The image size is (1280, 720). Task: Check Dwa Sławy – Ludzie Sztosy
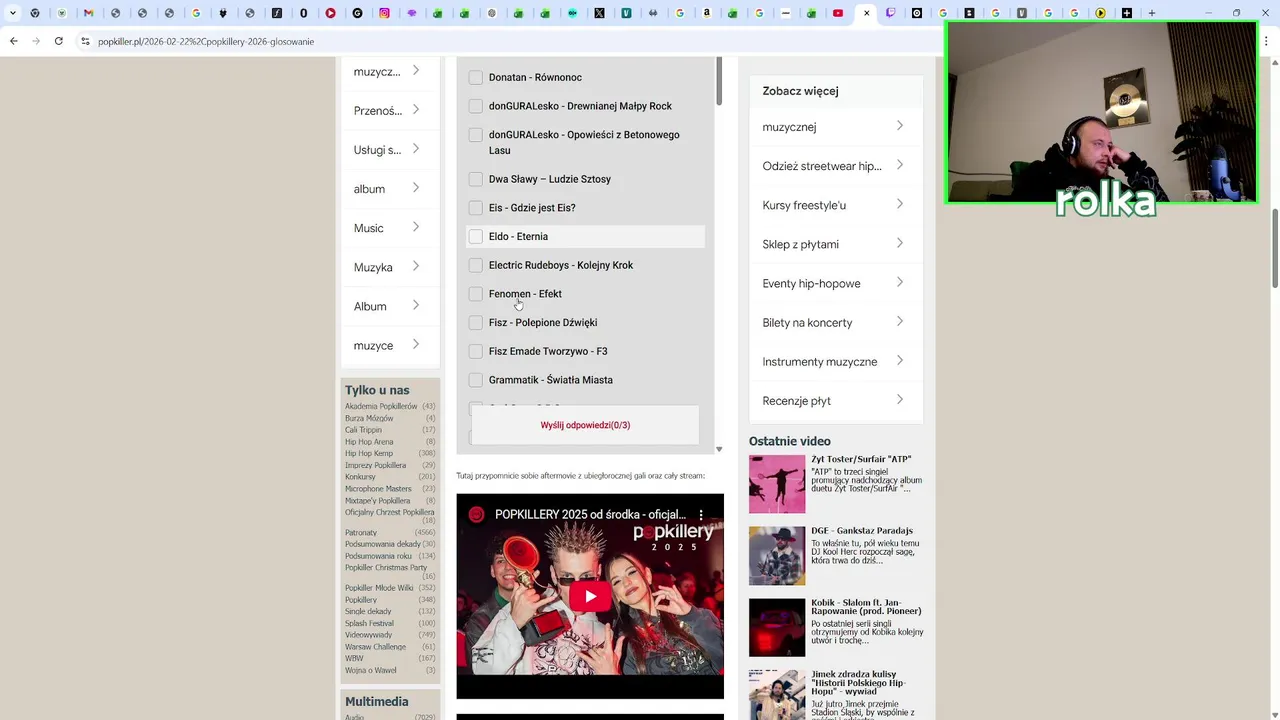click(x=476, y=179)
